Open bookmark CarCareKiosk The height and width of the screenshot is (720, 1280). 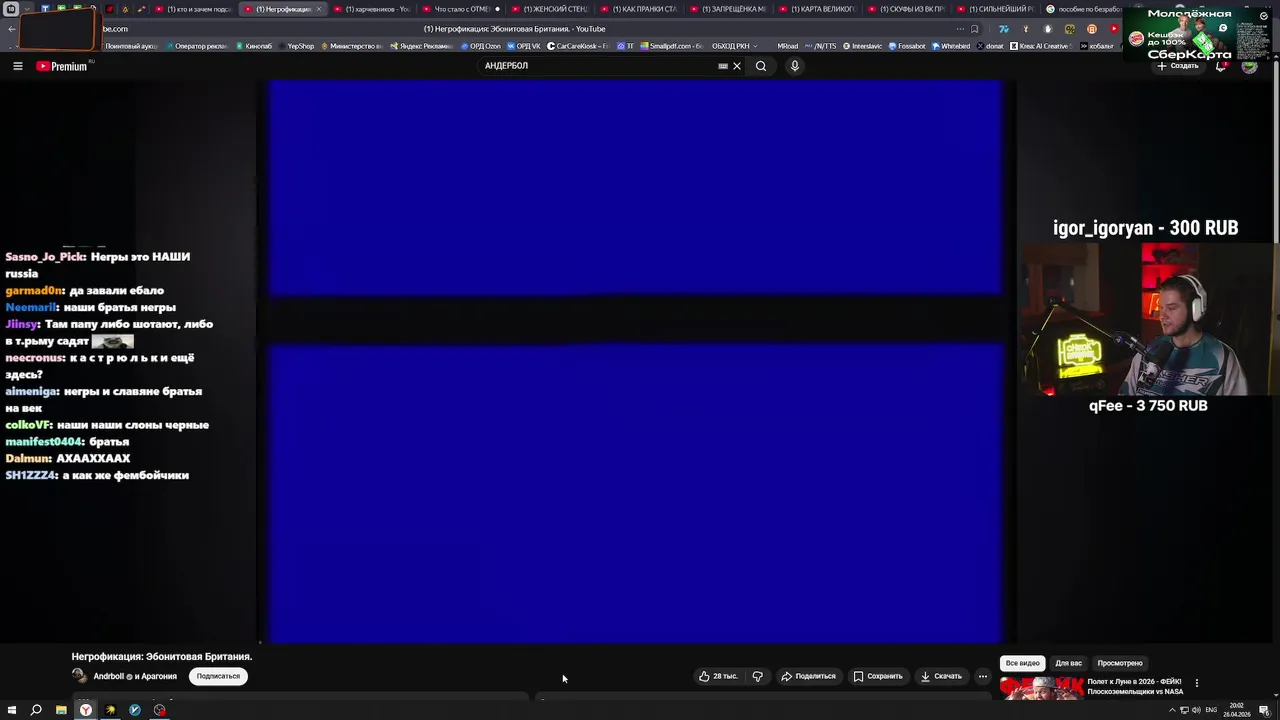577,46
